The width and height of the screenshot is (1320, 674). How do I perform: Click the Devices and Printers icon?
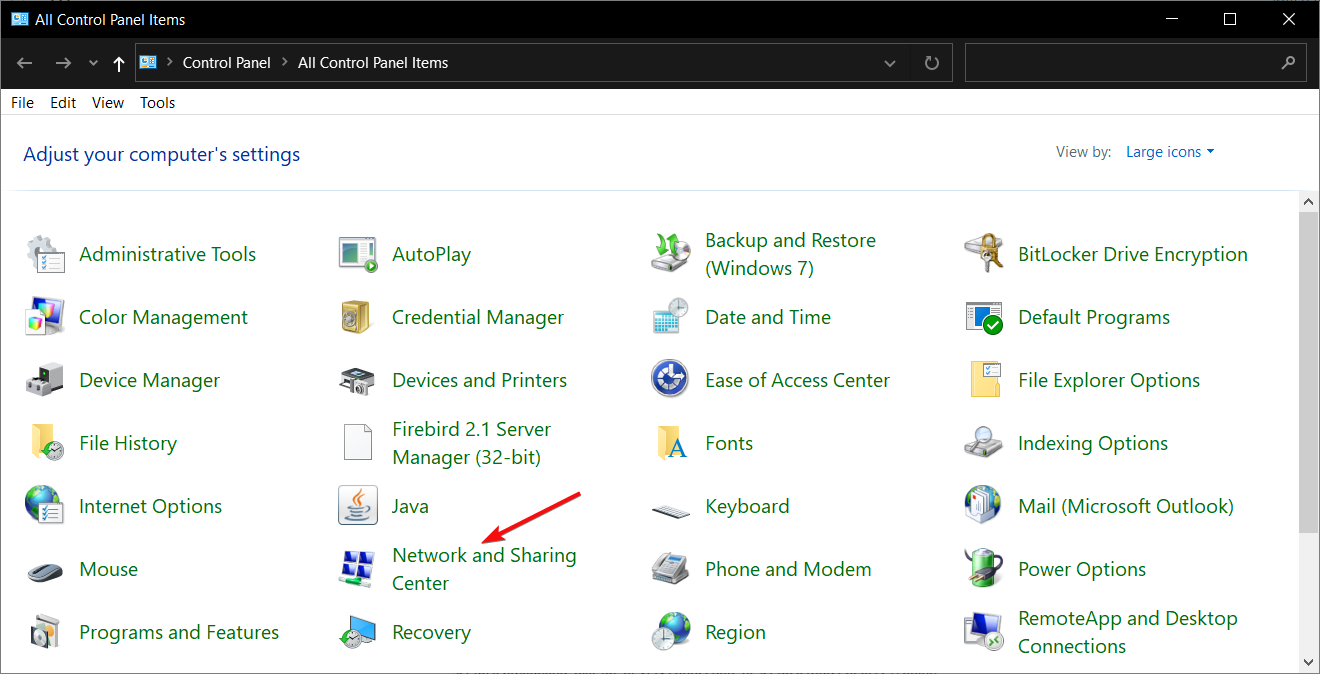tap(357, 381)
